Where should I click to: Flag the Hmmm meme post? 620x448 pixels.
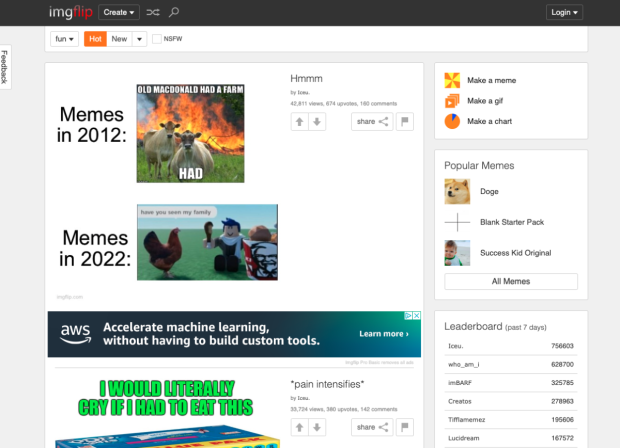405,121
